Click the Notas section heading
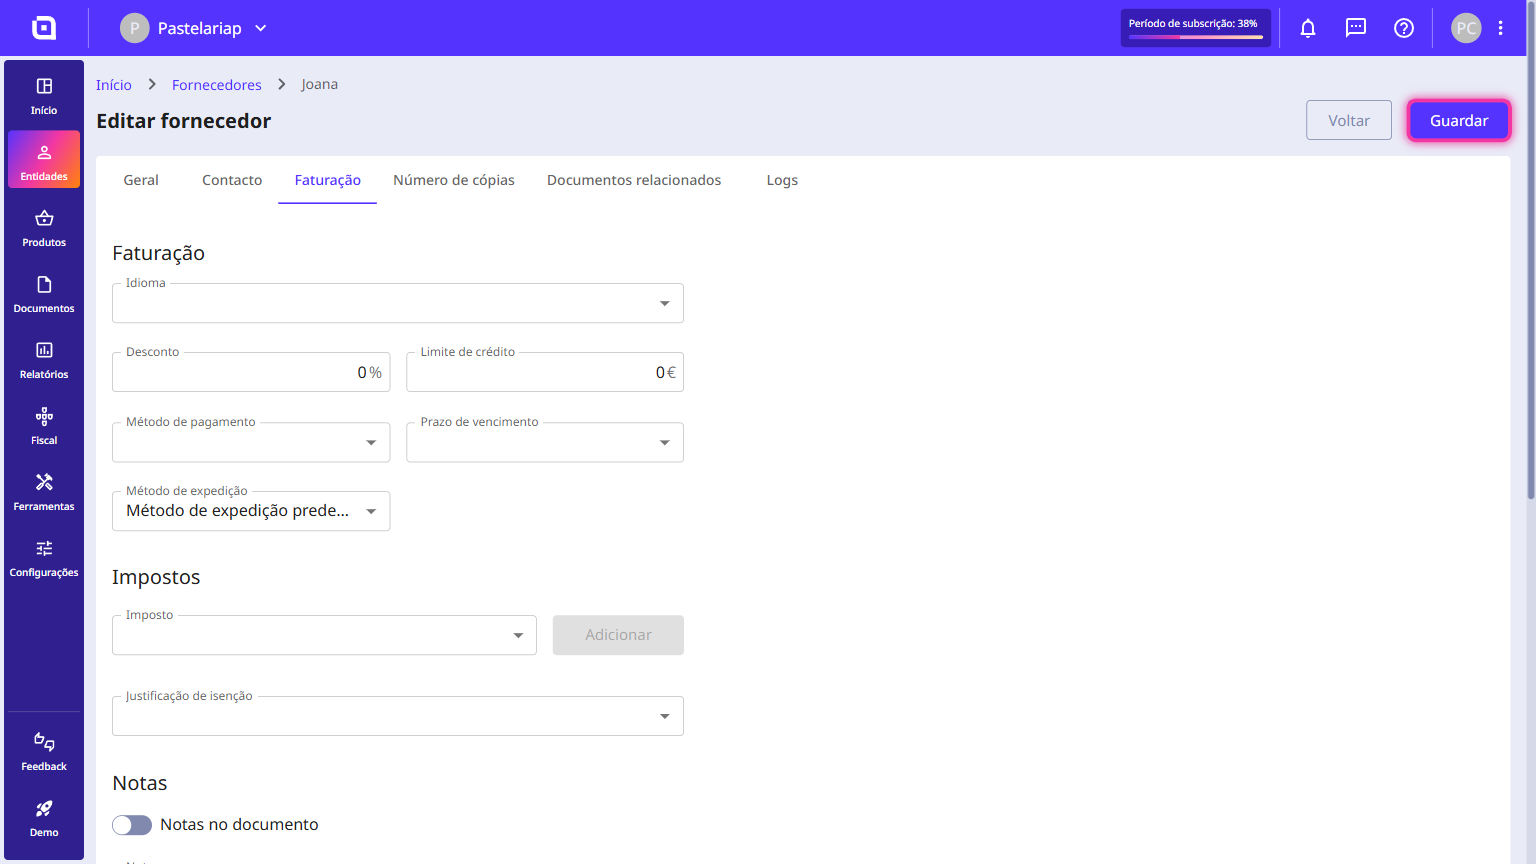Viewport: 1536px width, 864px height. [x=140, y=783]
